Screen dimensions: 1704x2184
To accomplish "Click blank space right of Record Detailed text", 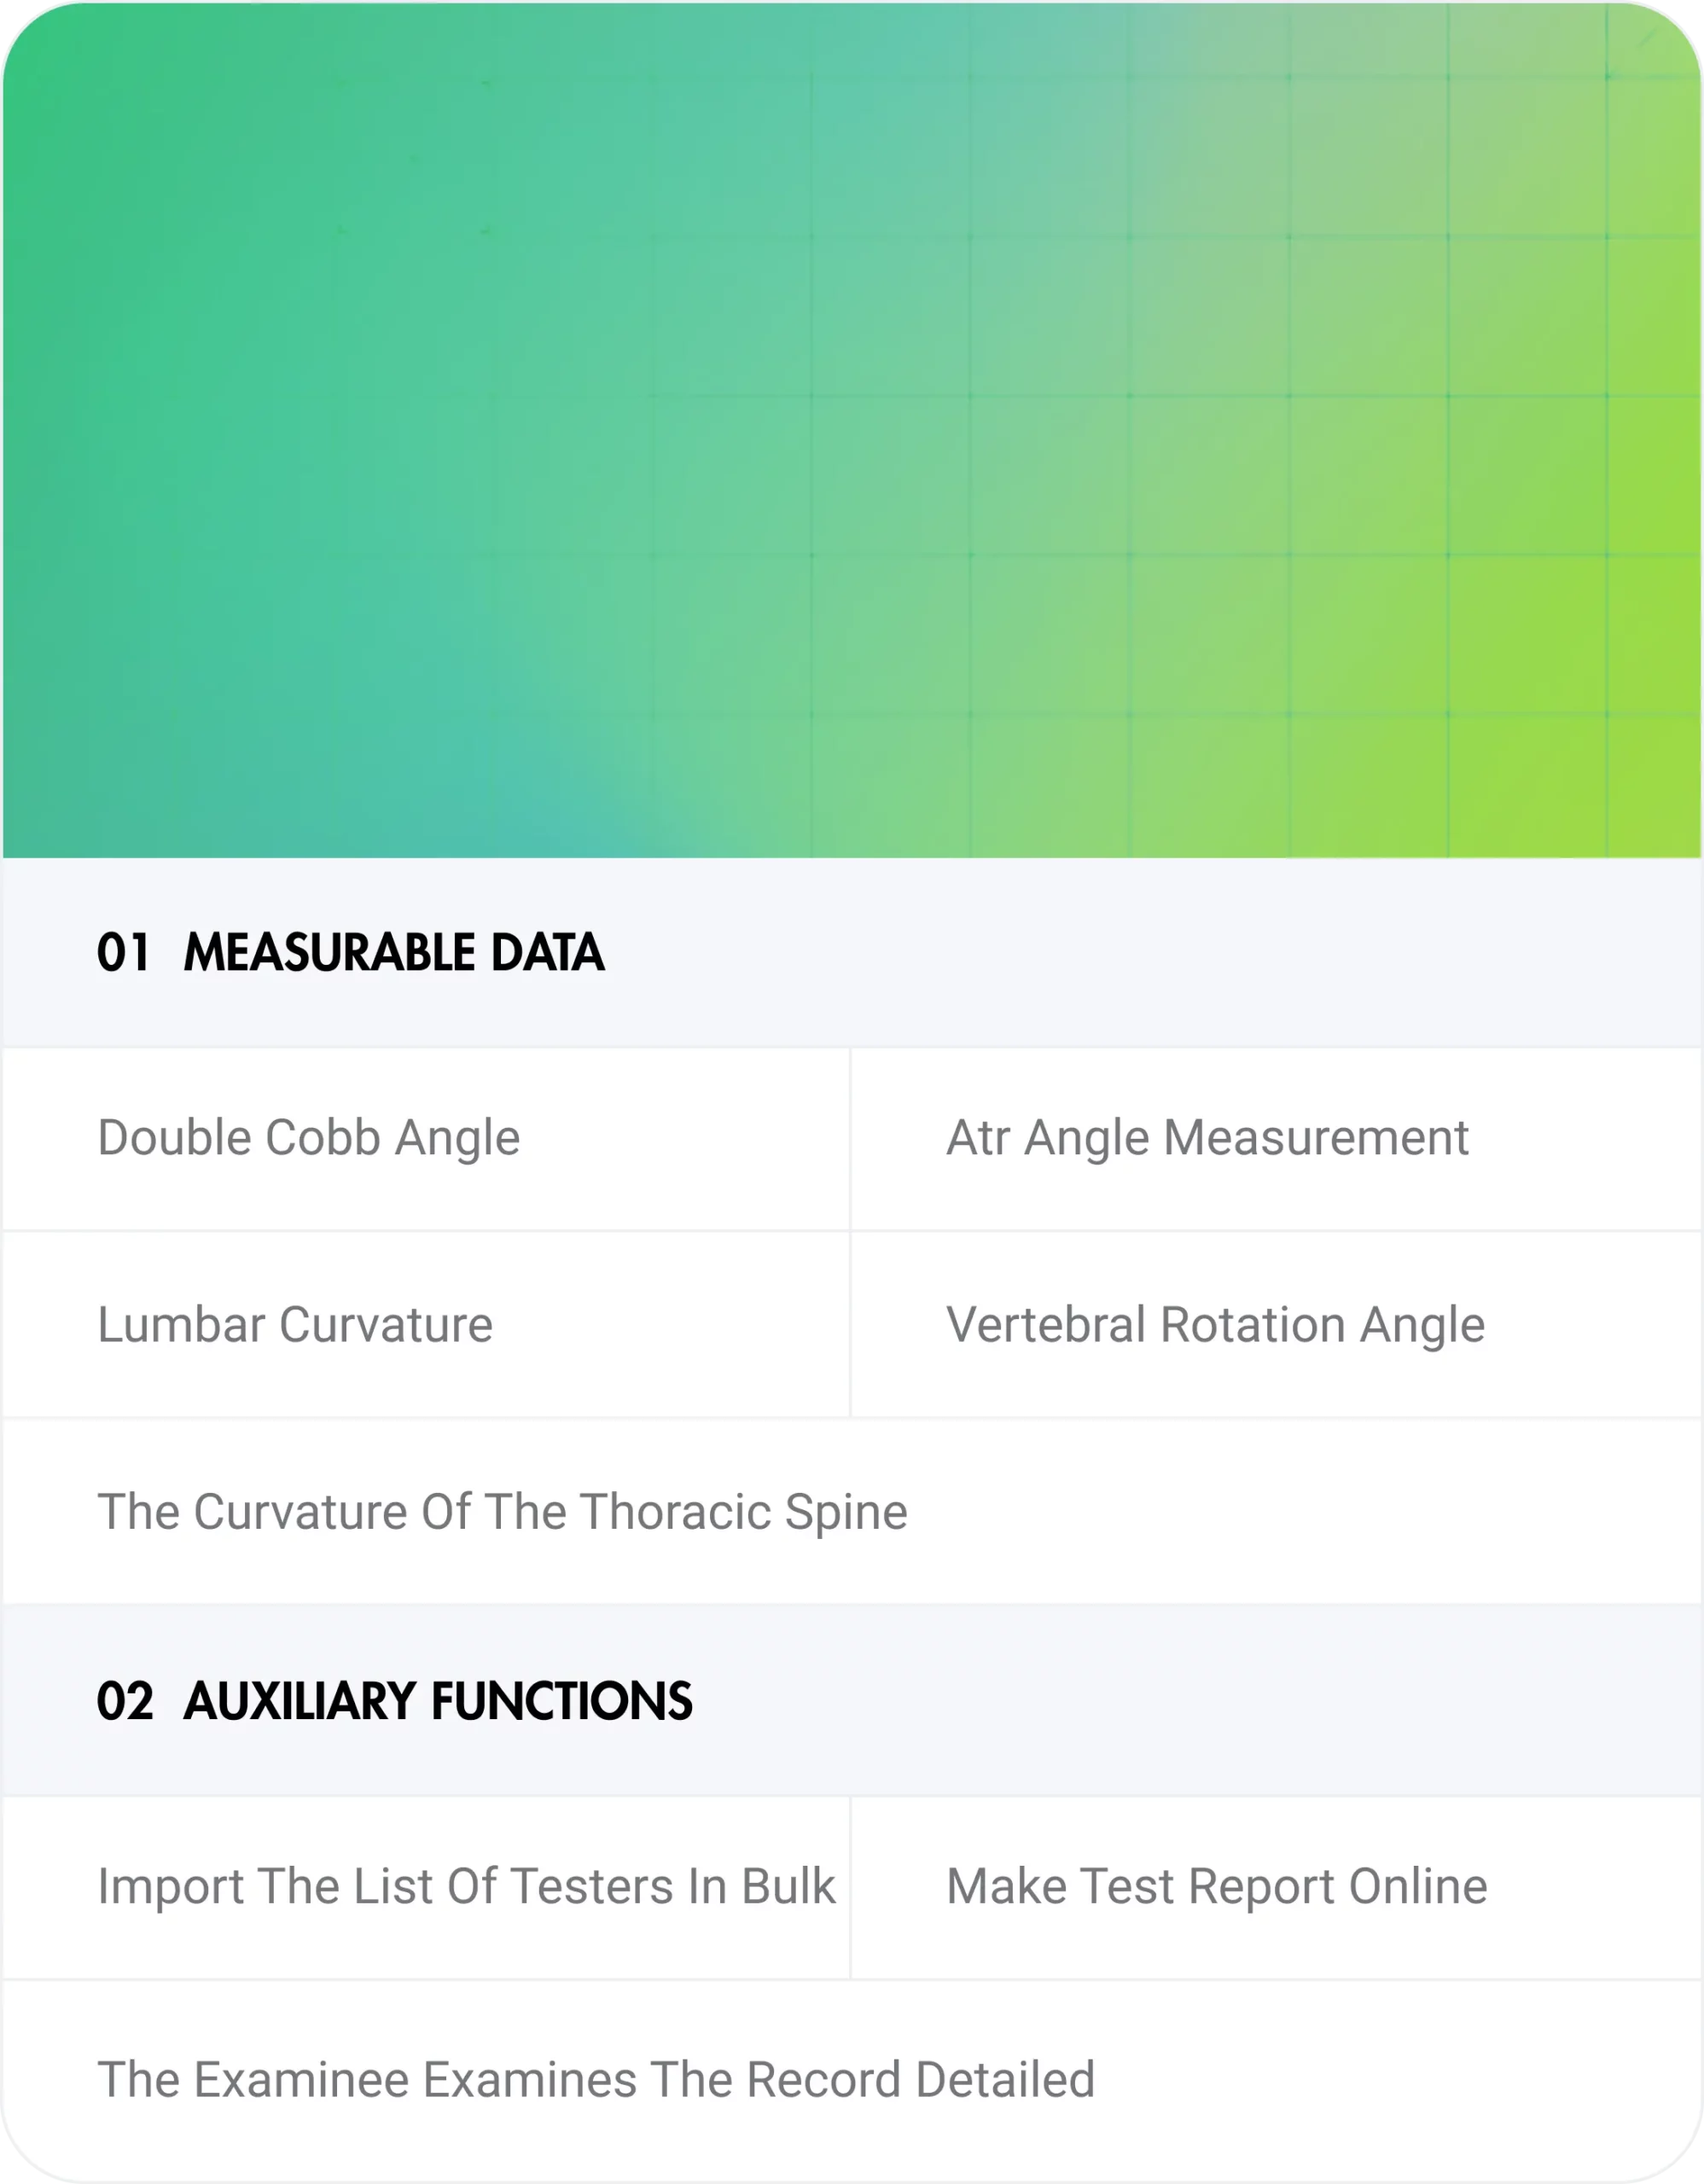I will [x=1400, y=2080].
